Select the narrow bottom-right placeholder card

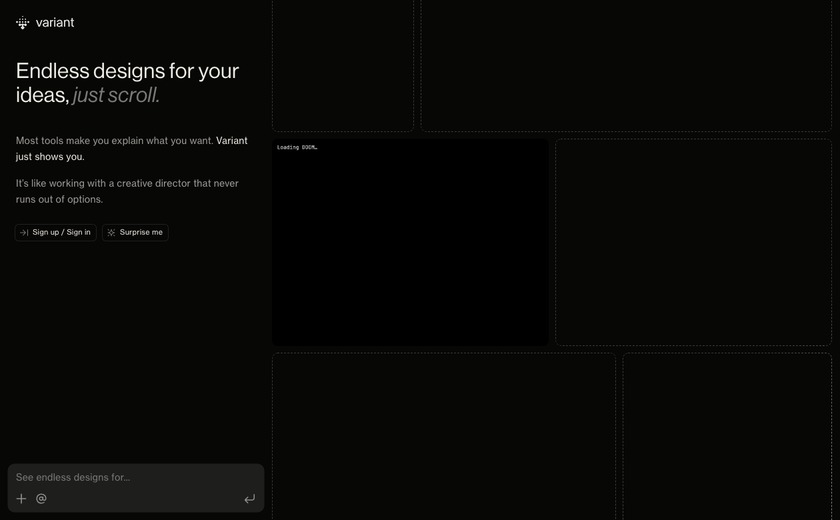[x=728, y=436]
